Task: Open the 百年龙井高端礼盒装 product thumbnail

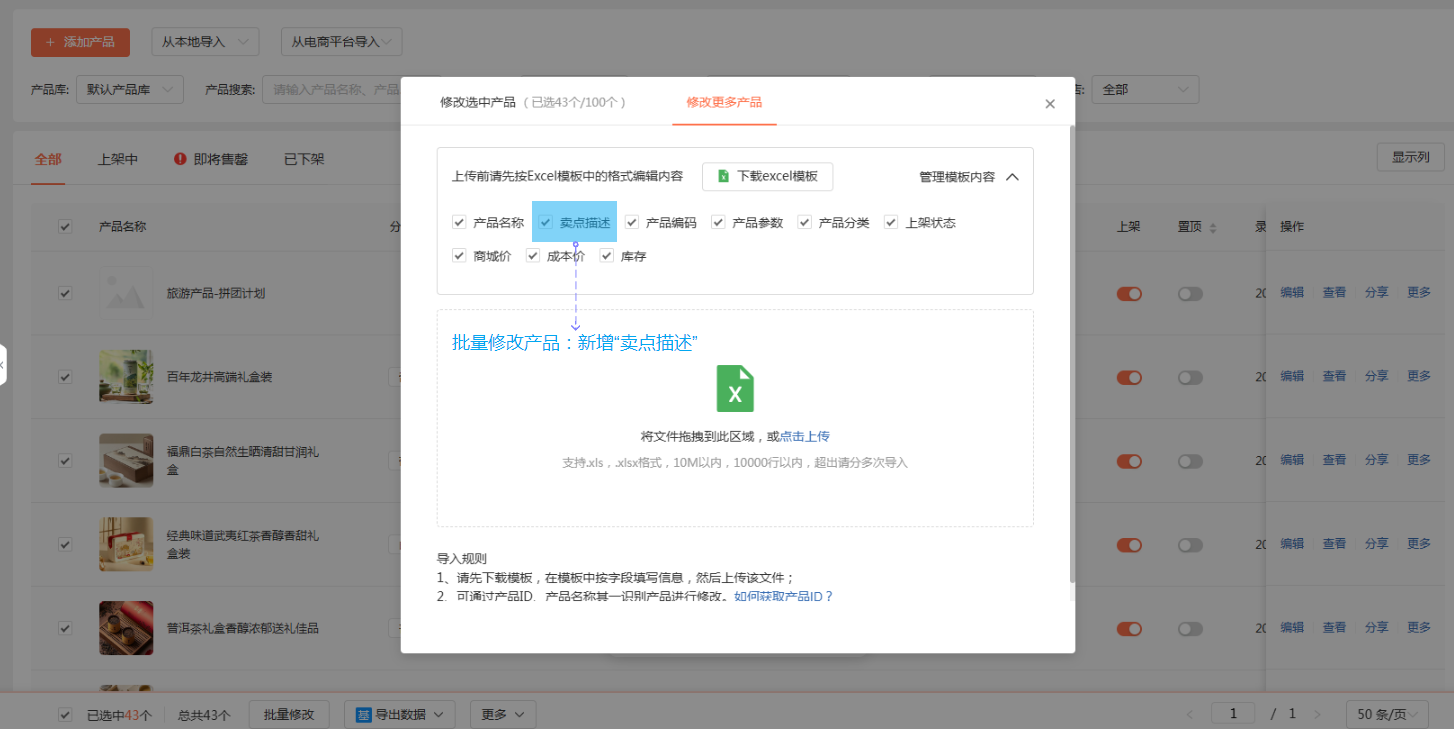Action: click(126, 377)
